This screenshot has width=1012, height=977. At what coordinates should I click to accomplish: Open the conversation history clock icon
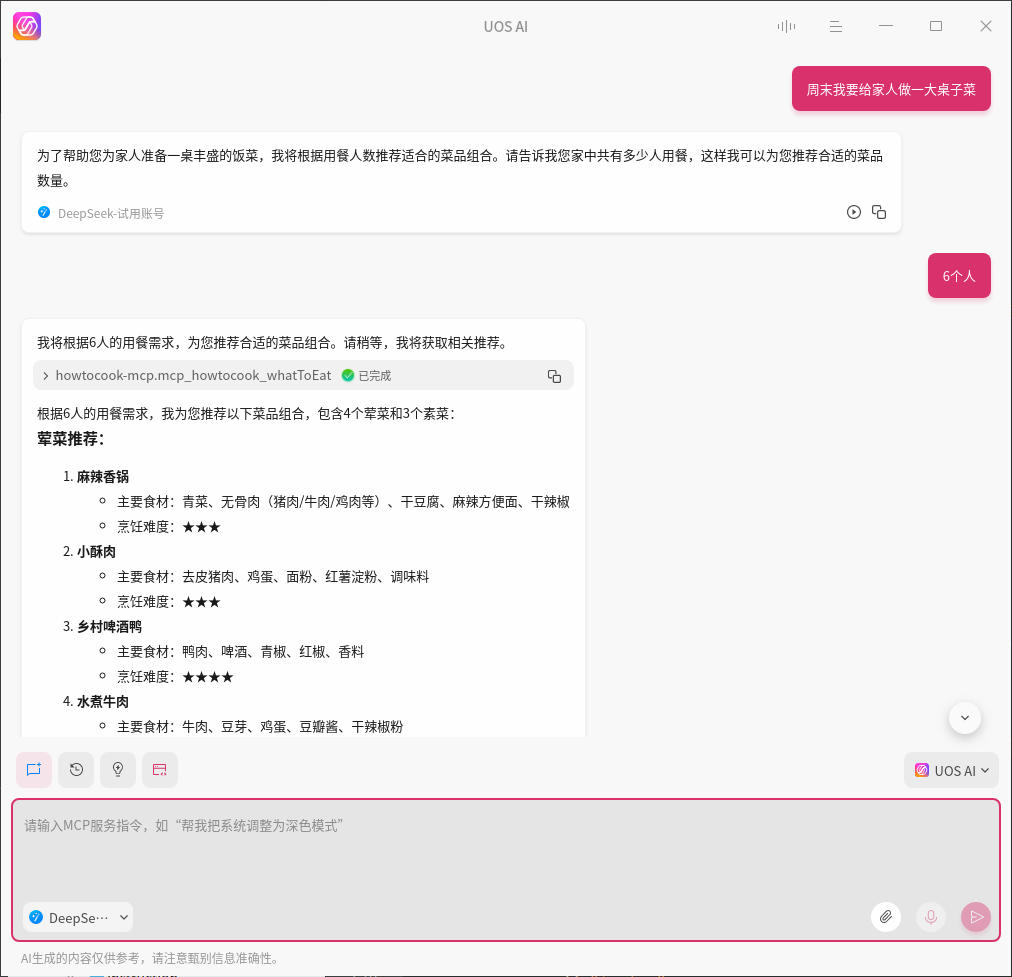click(x=76, y=769)
